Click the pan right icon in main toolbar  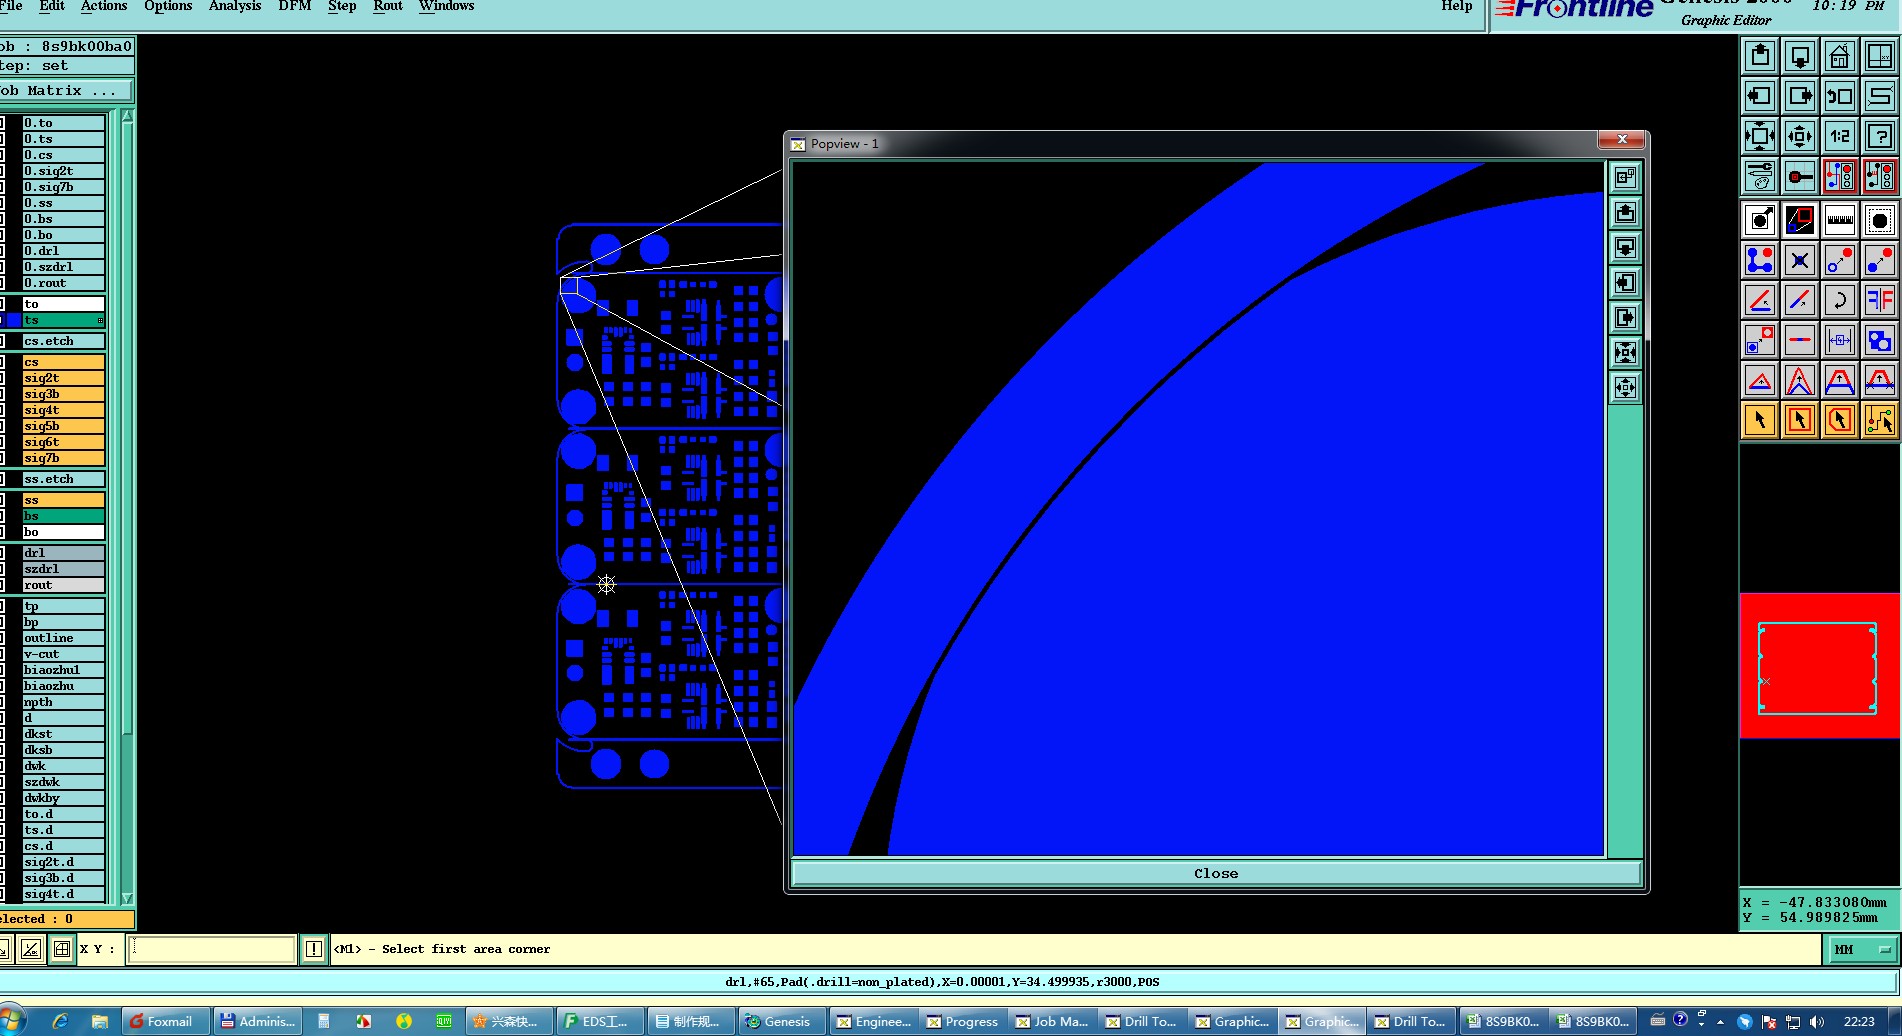point(1800,96)
